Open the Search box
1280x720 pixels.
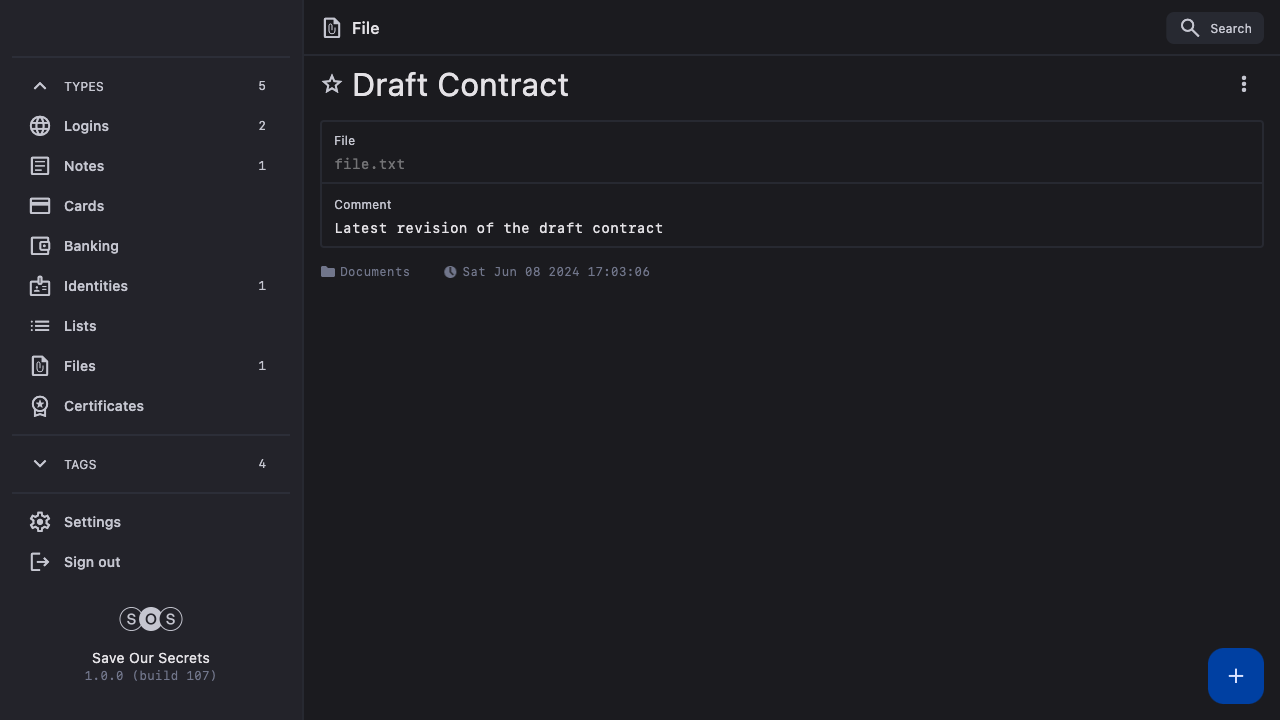click(x=1215, y=28)
